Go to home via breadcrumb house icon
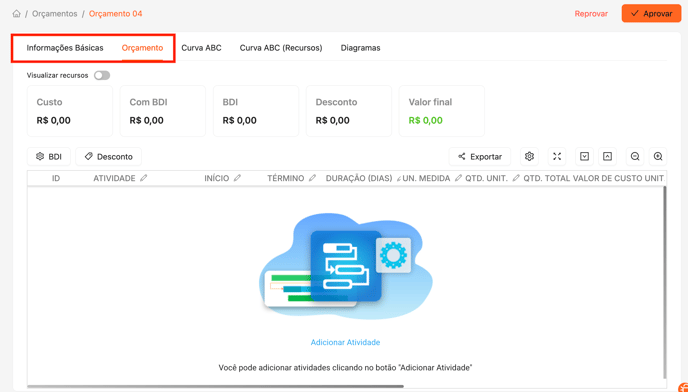The width and height of the screenshot is (688, 392). point(17,14)
